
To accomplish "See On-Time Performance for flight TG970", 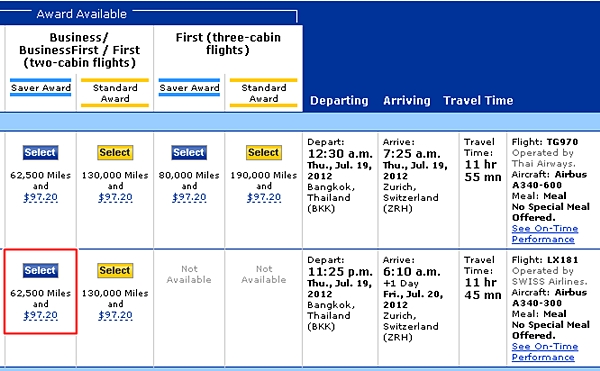I will pos(545,234).
